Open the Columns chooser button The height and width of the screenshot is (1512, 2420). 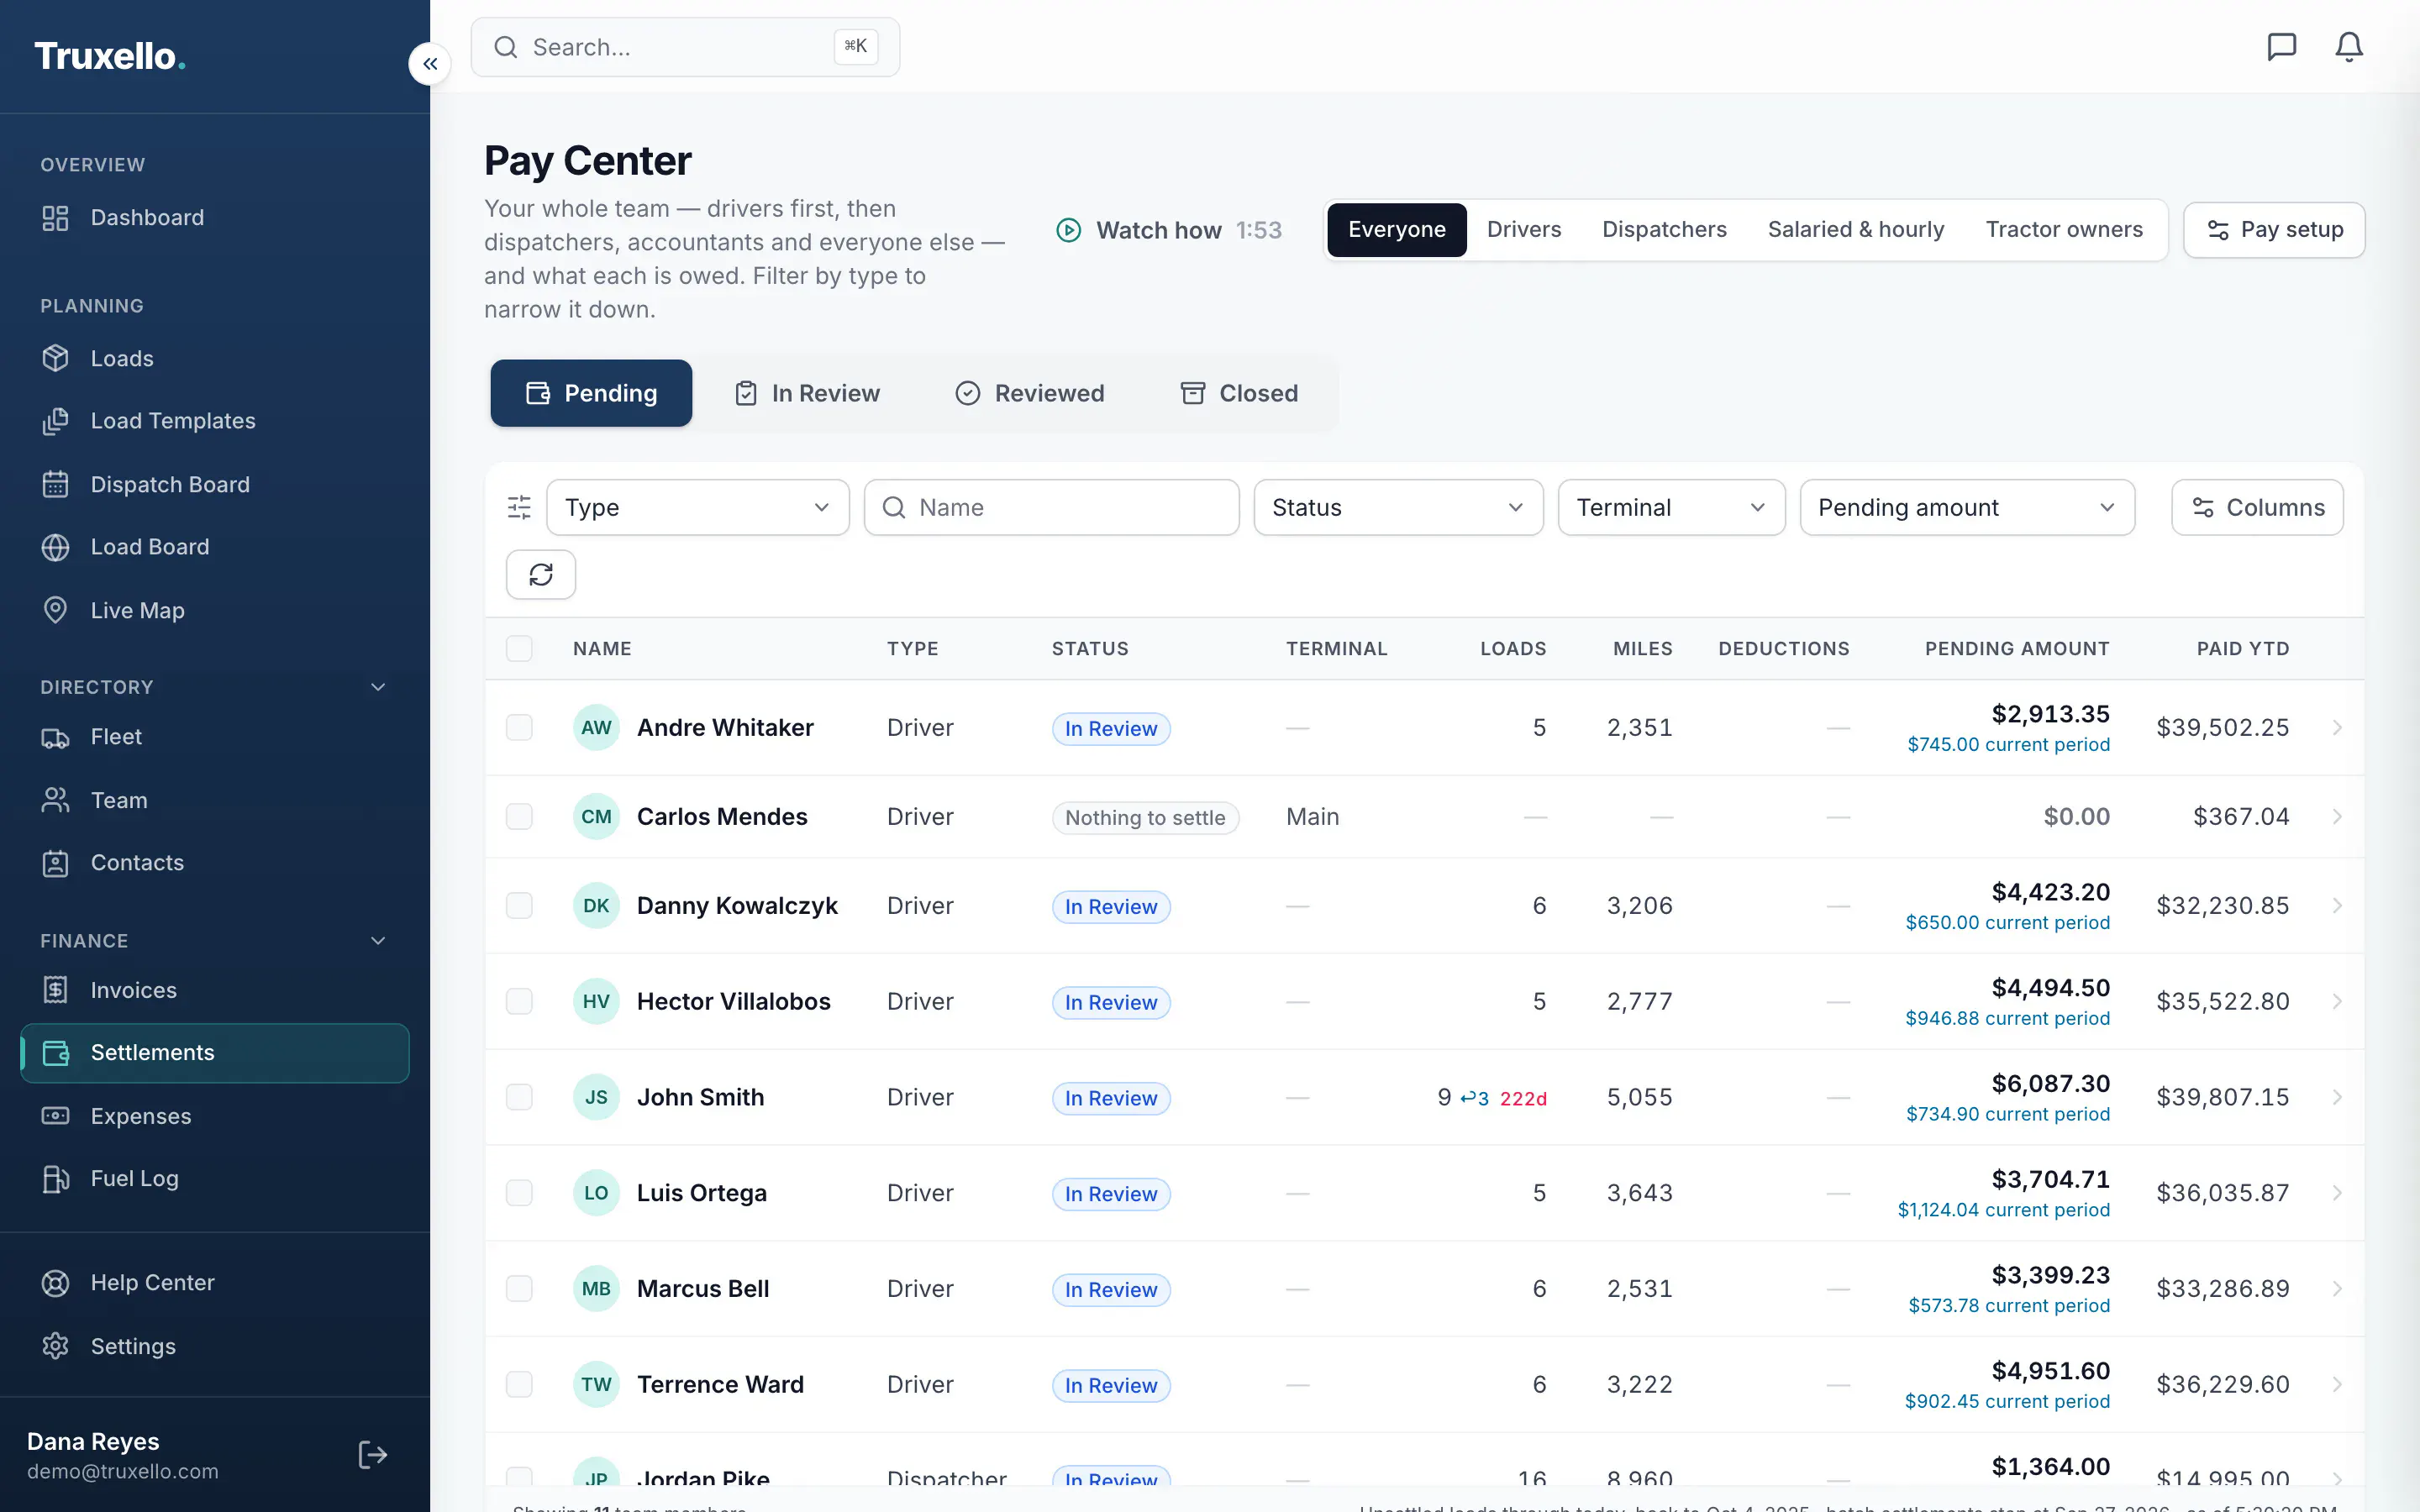(x=2257, y=508)
